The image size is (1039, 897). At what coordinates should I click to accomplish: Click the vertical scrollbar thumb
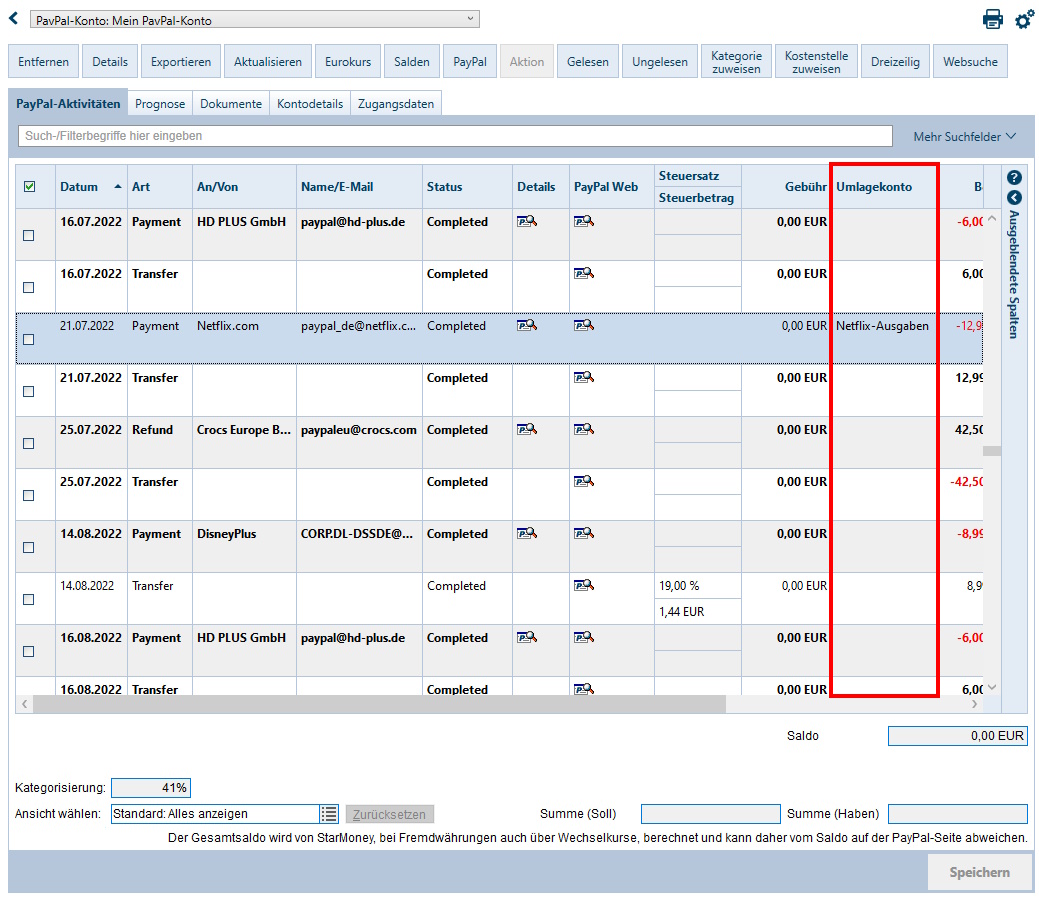point(991,450)
